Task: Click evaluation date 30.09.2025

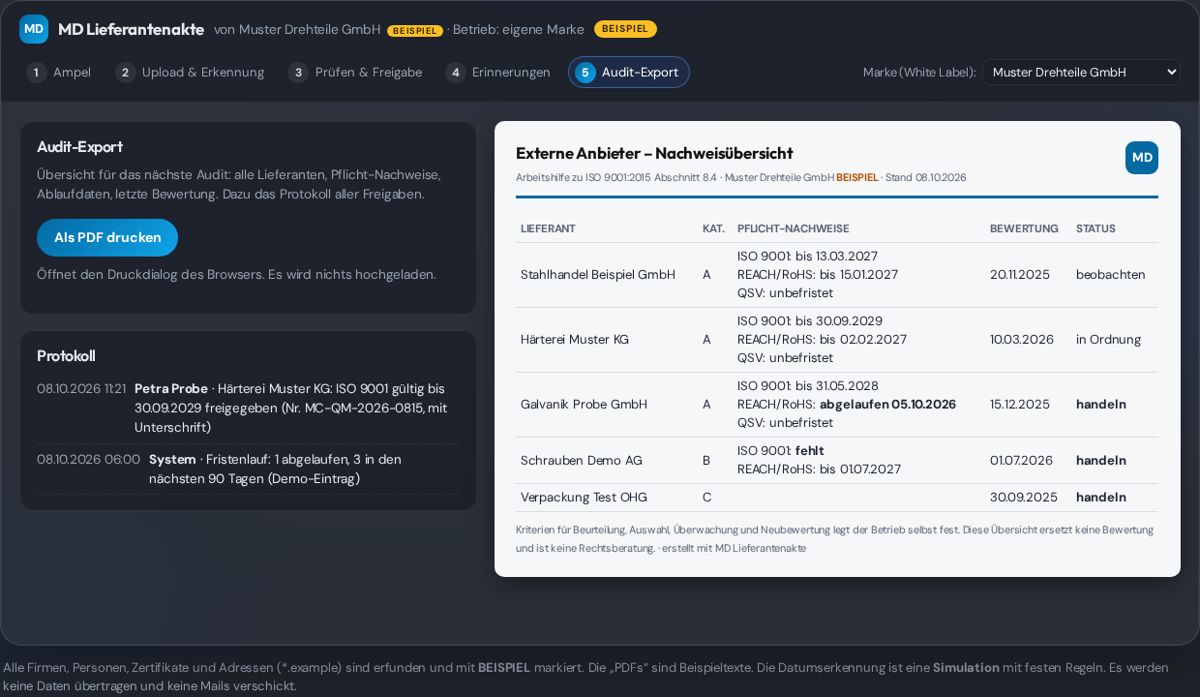Action: (1024, 498)
